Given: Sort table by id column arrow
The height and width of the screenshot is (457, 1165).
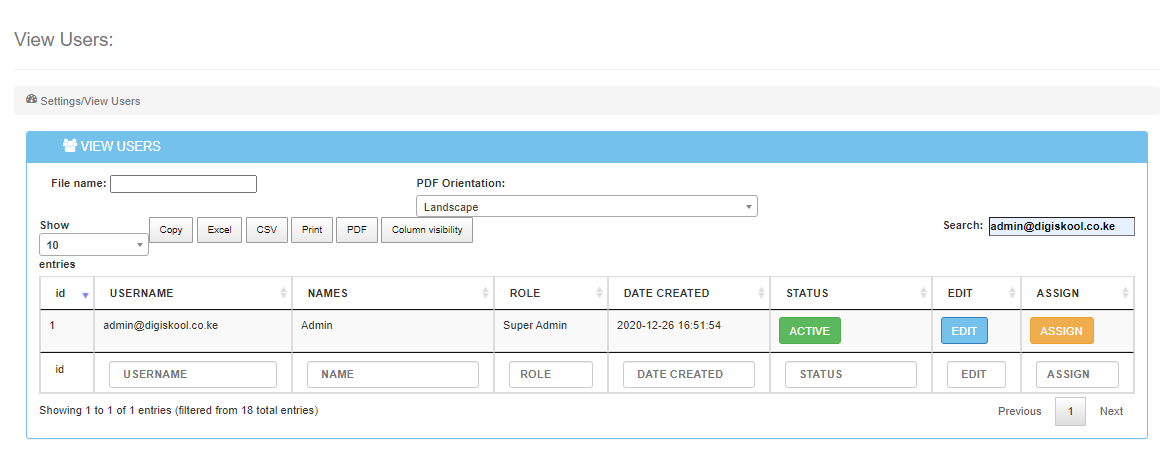Looking at the screenshot, I should (85, 294).
